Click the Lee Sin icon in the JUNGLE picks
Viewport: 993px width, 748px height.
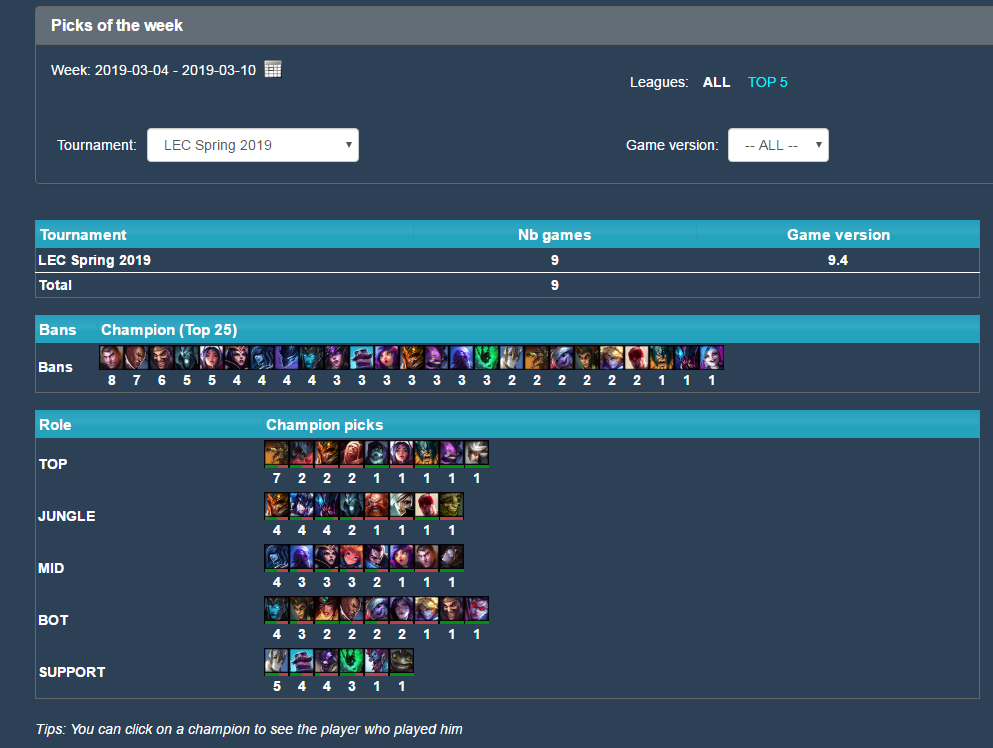[427, 505]
